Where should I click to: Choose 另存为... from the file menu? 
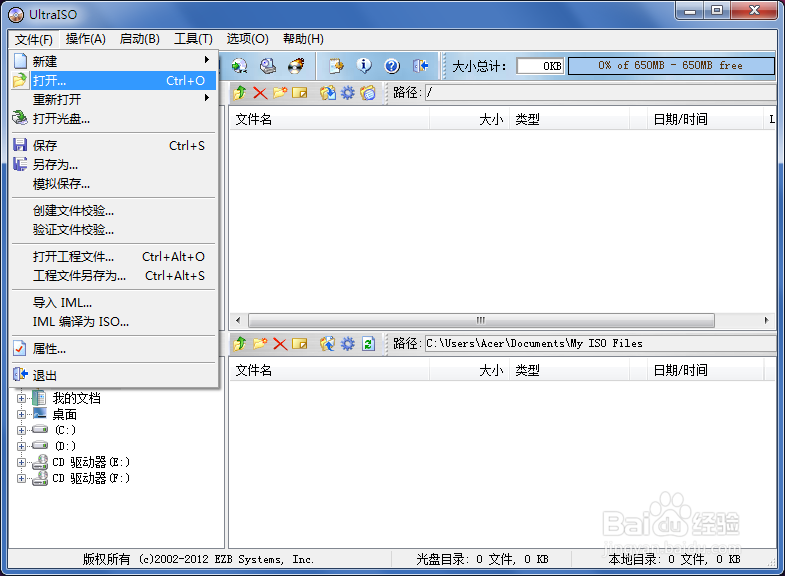[x=114, y=164]
